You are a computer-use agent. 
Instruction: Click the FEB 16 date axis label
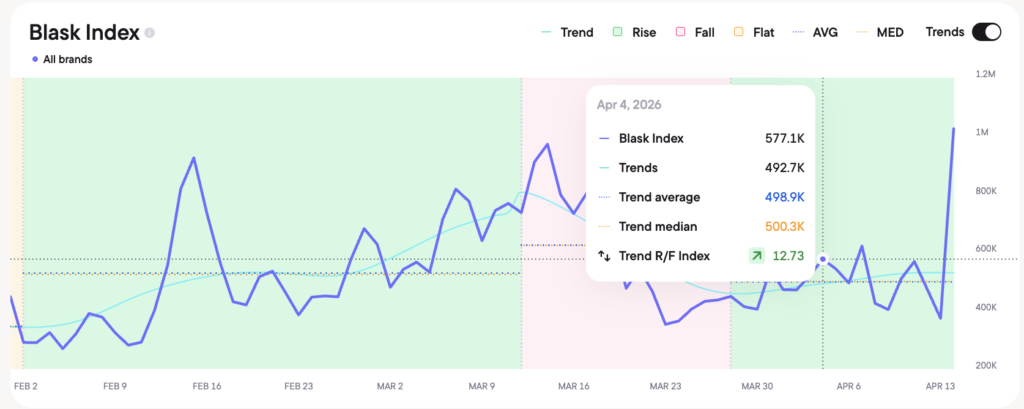205,385
